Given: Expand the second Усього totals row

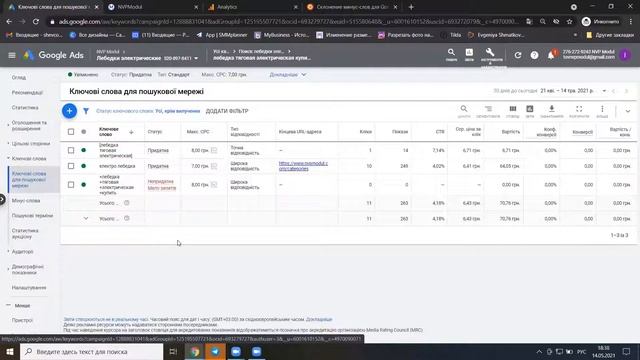Looking at the screenshot, I should (86, 218).
